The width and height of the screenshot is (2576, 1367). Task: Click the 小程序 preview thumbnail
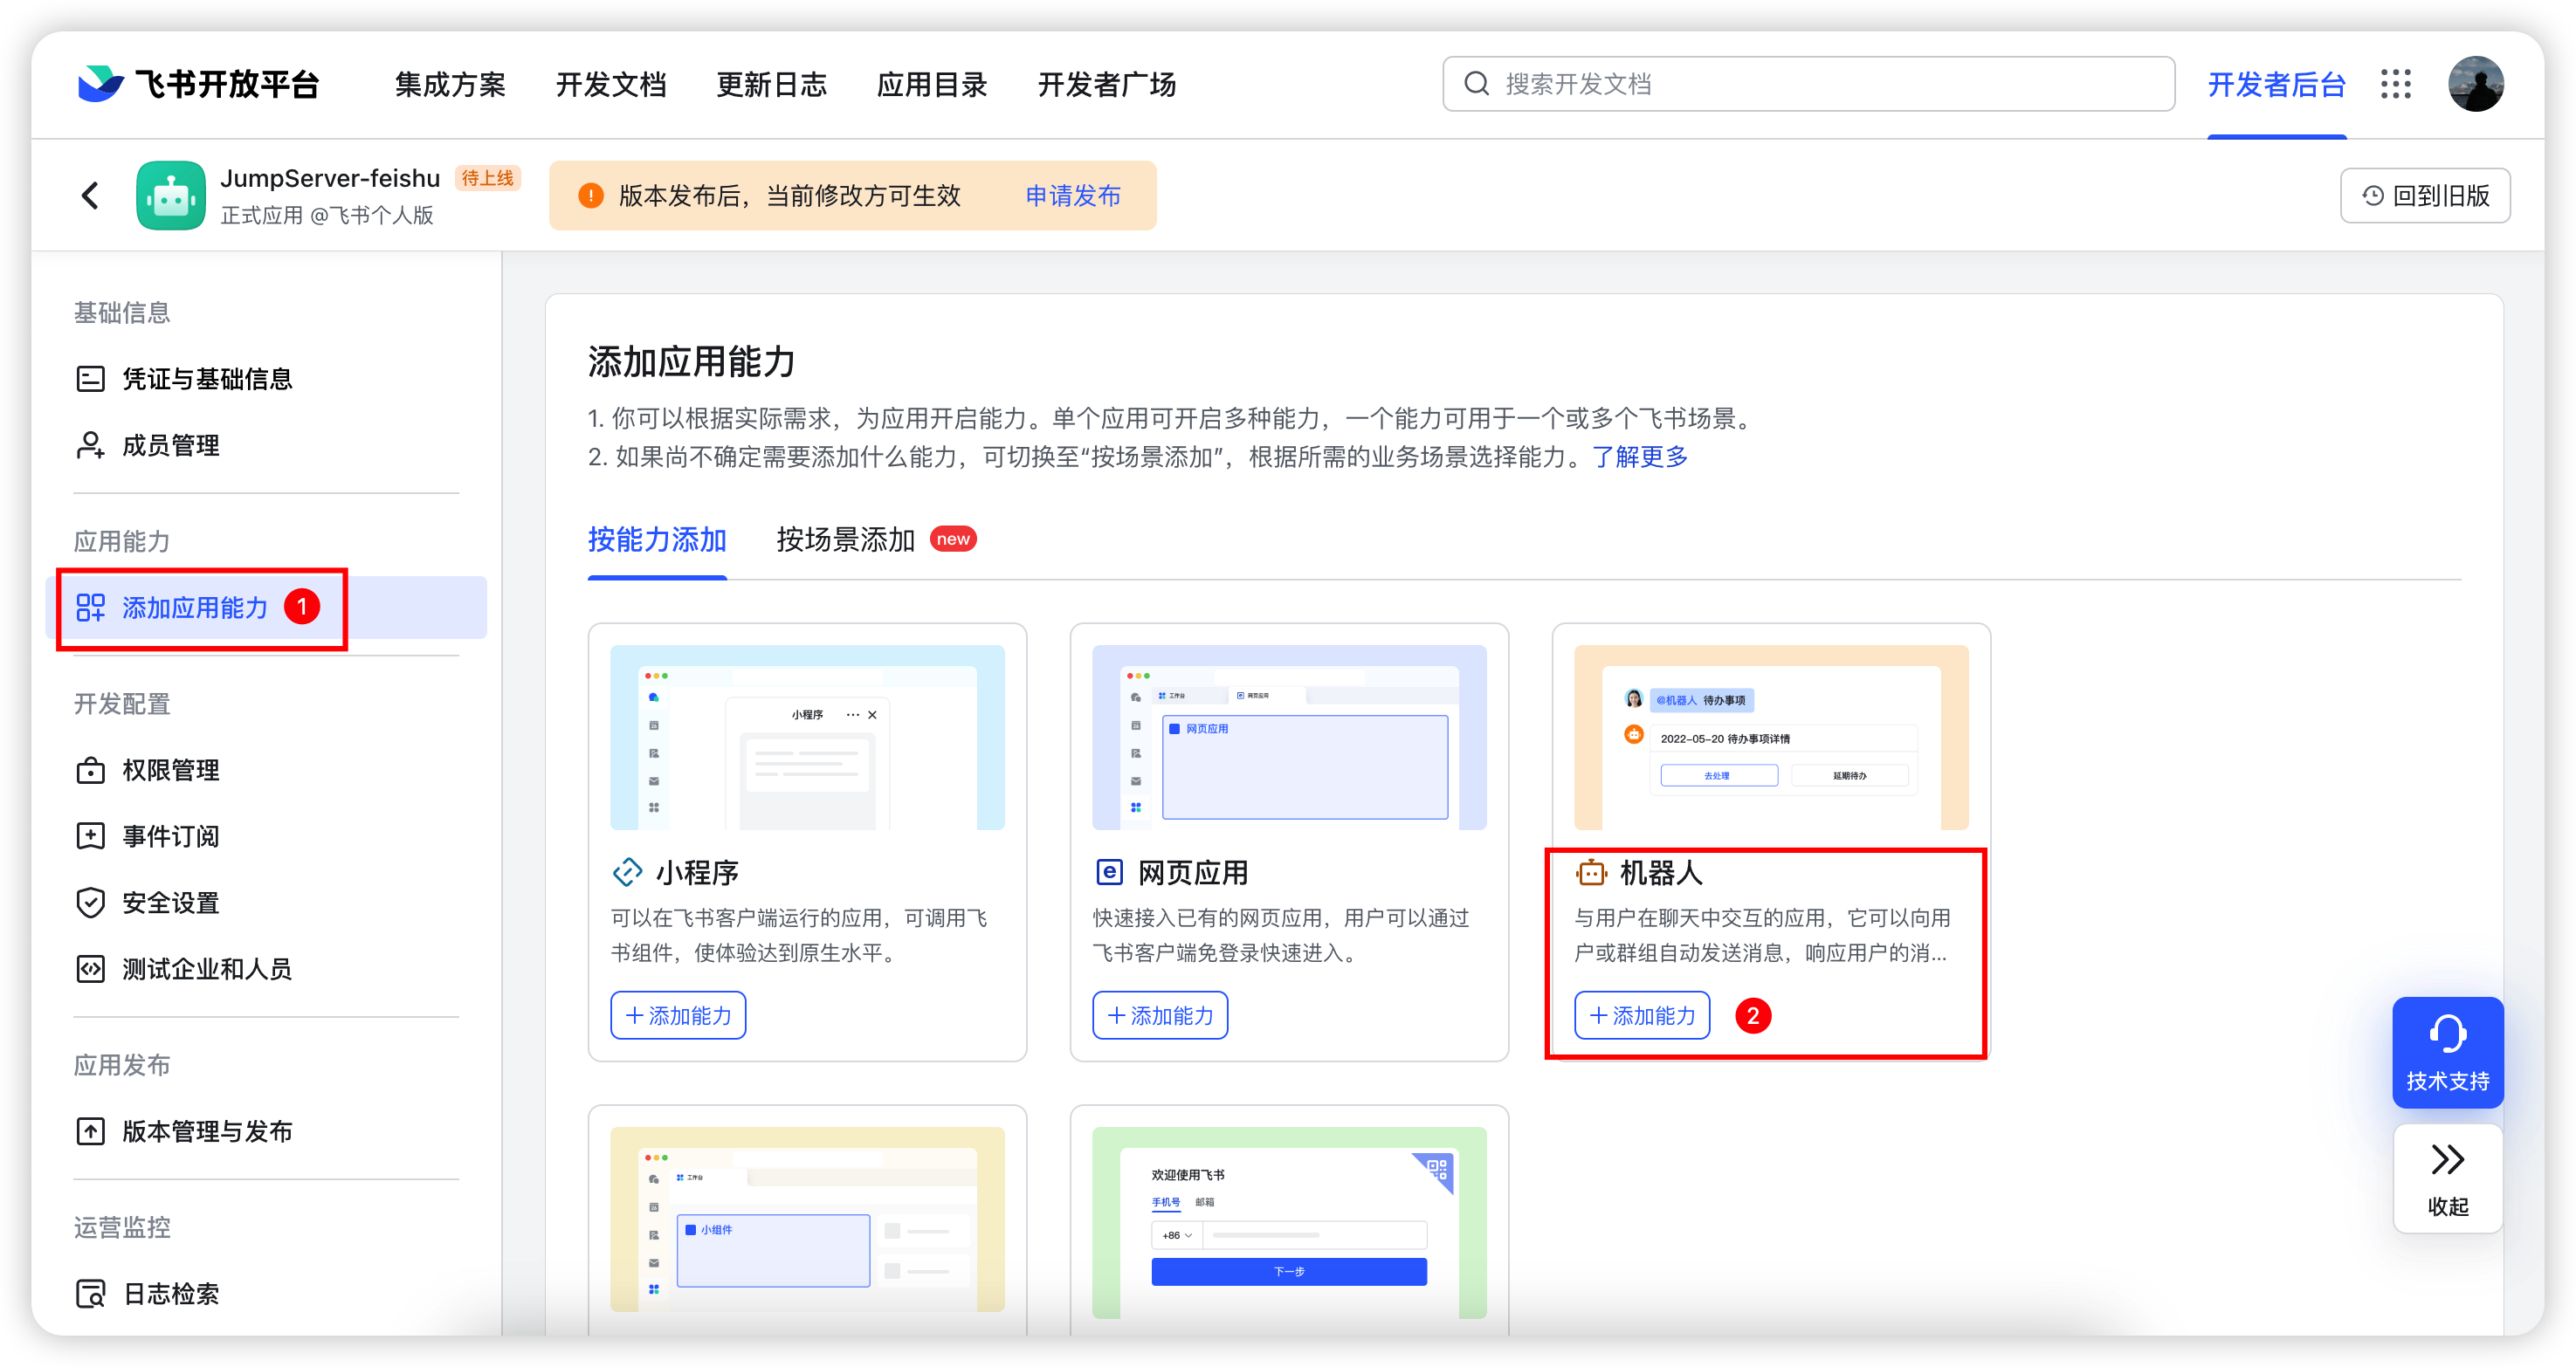pyautogui.click(x=807, y=737)
